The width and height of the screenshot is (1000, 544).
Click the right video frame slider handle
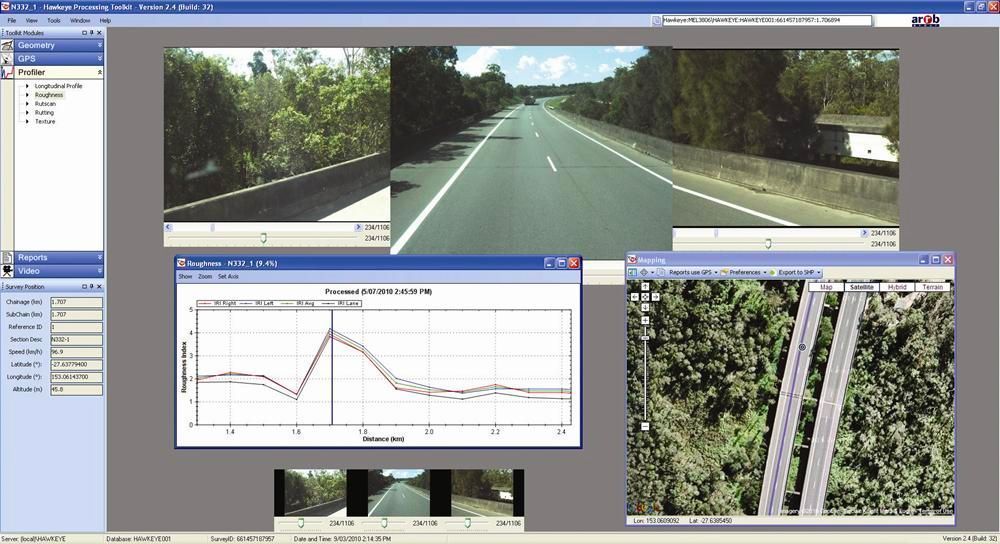(x=768, y=244)
